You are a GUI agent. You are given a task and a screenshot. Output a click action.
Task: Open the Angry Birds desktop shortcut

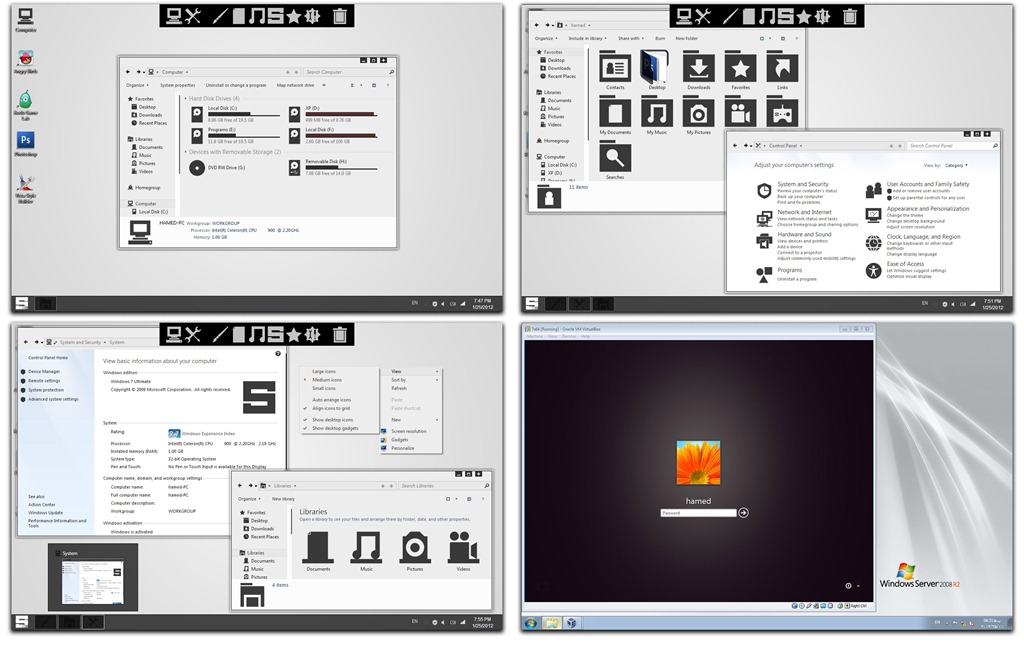tap(25, 60)
